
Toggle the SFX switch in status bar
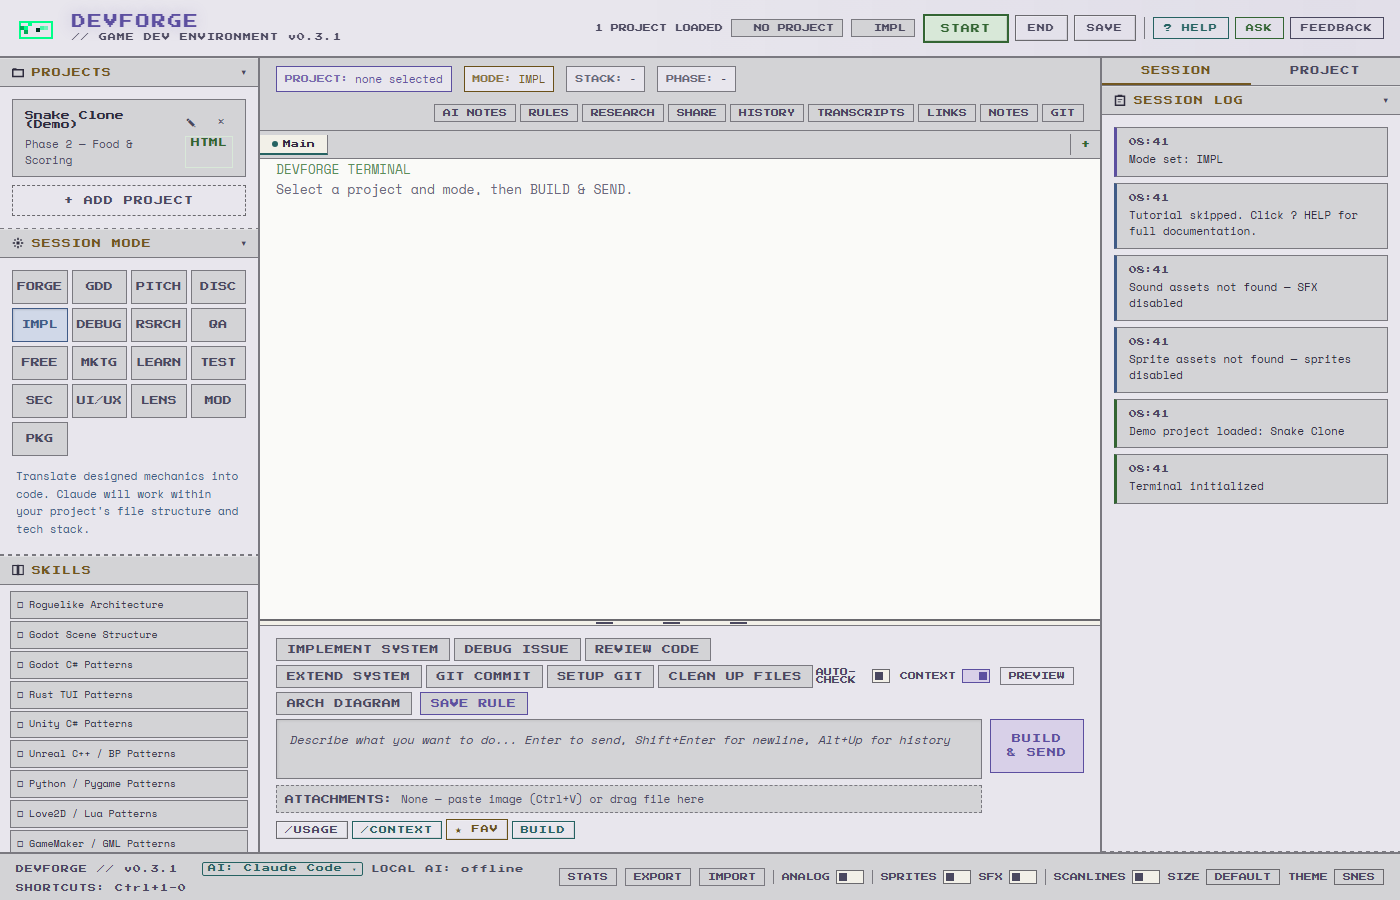[1023, 877]
